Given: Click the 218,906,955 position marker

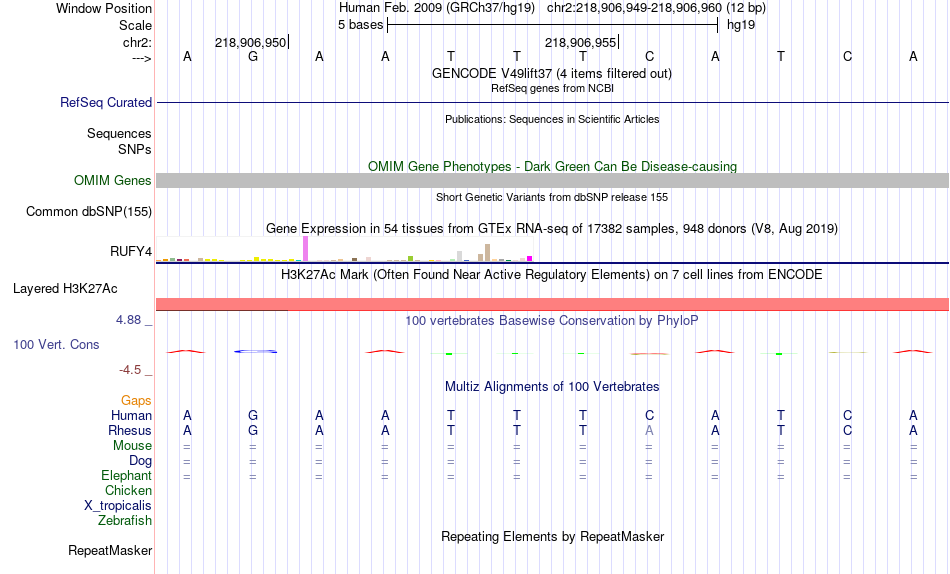Looking at the screenshot, I should pyautogui.click(x=581, y=42).
